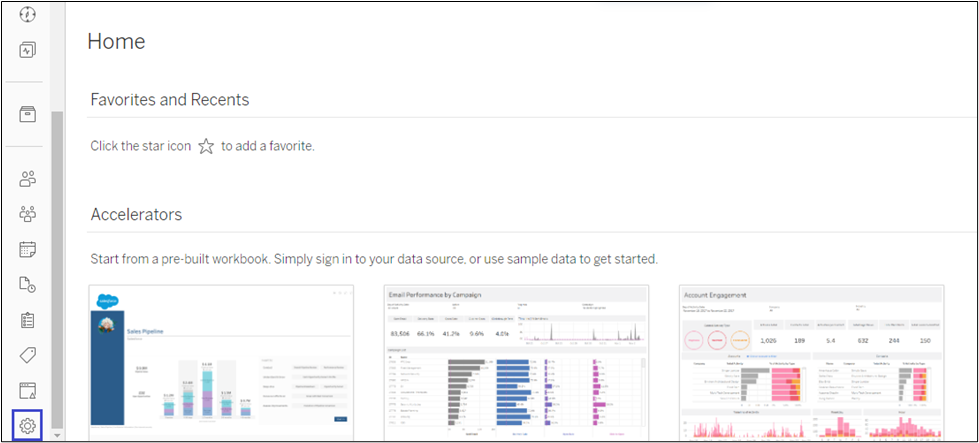Open the Site Status icon
This screenshot has height=443, width=979.
(28, 390)
